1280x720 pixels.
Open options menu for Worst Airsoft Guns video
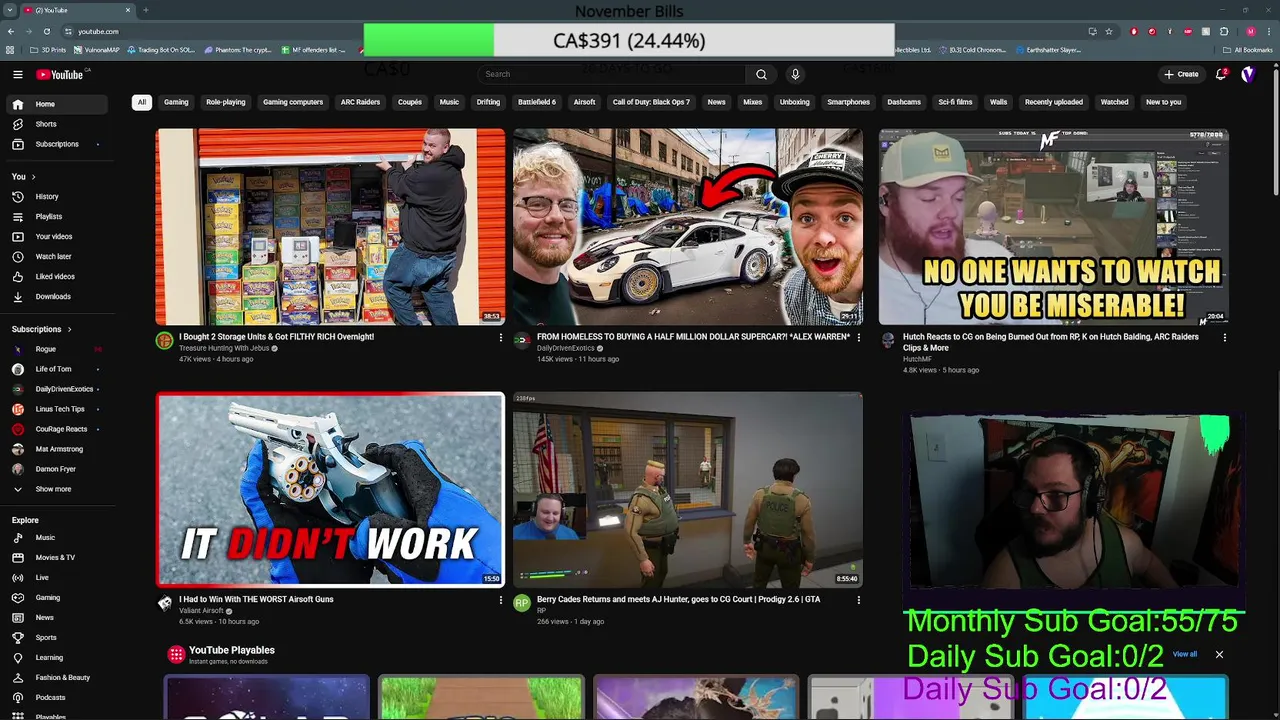point(501,600)
